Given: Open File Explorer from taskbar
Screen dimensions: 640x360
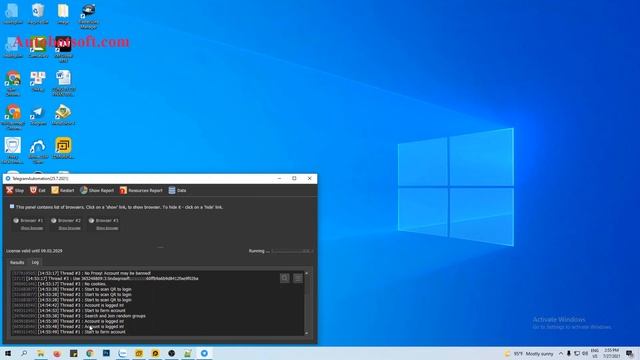Looking at the screenshot, I should pyautogui.click(x=41, y=353).
